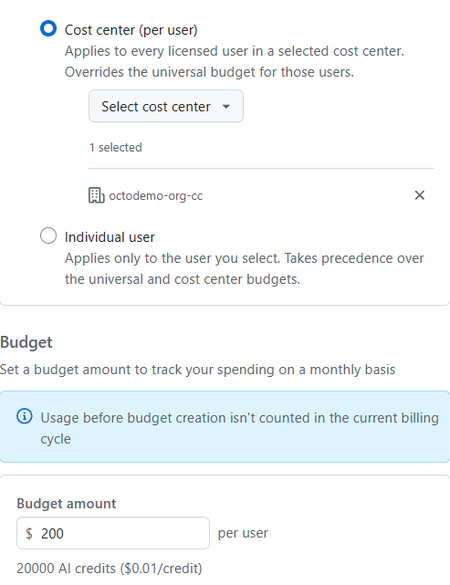The image size is (450, 585).
Task: Select the Individual user radio option
Action: tap(48, 236)
